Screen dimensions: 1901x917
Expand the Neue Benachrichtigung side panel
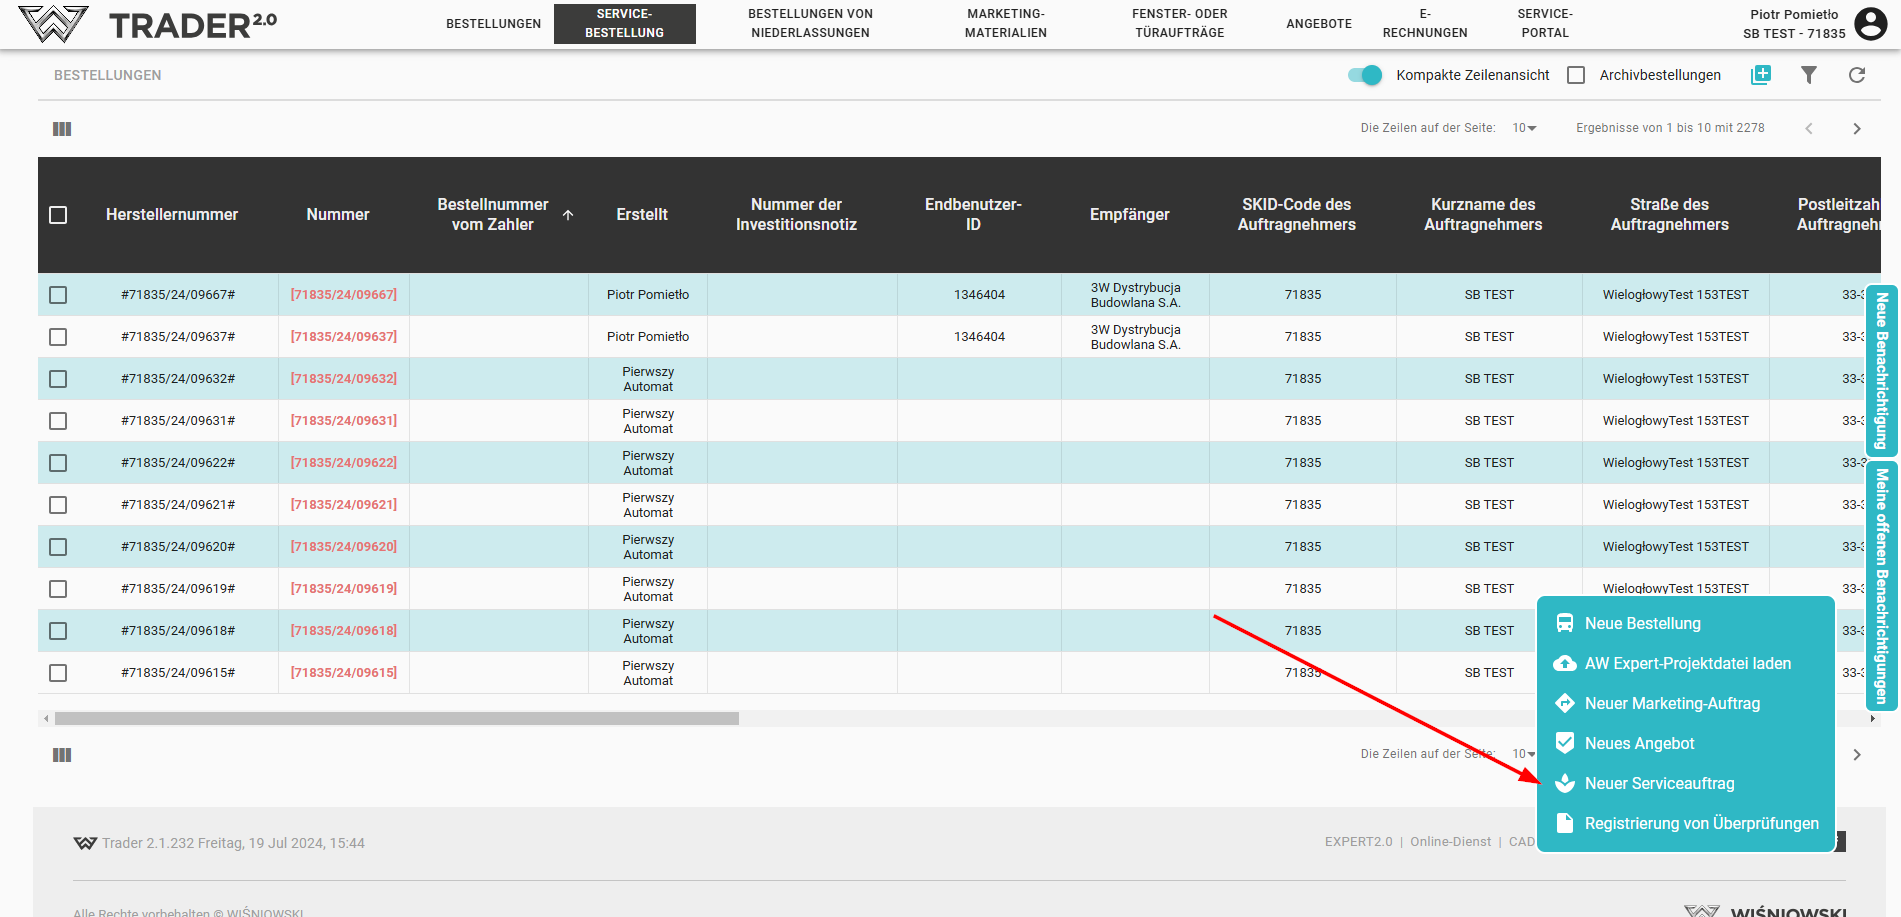pos(1881,370)
